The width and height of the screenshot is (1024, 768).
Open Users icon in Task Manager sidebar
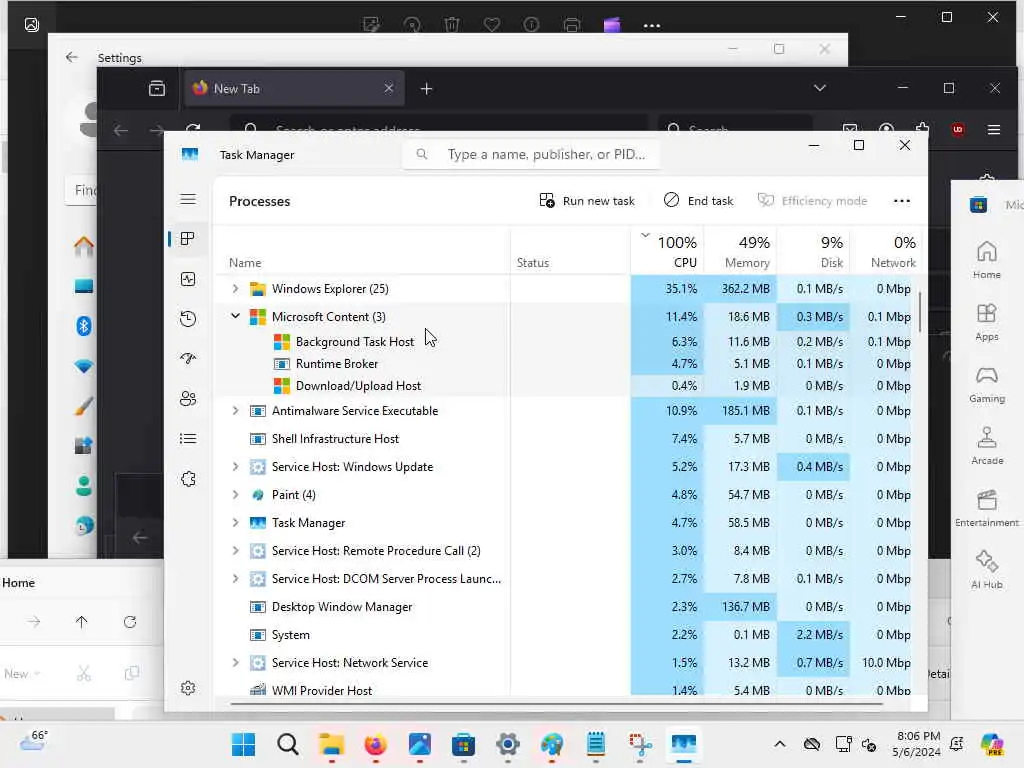[188, 398]
